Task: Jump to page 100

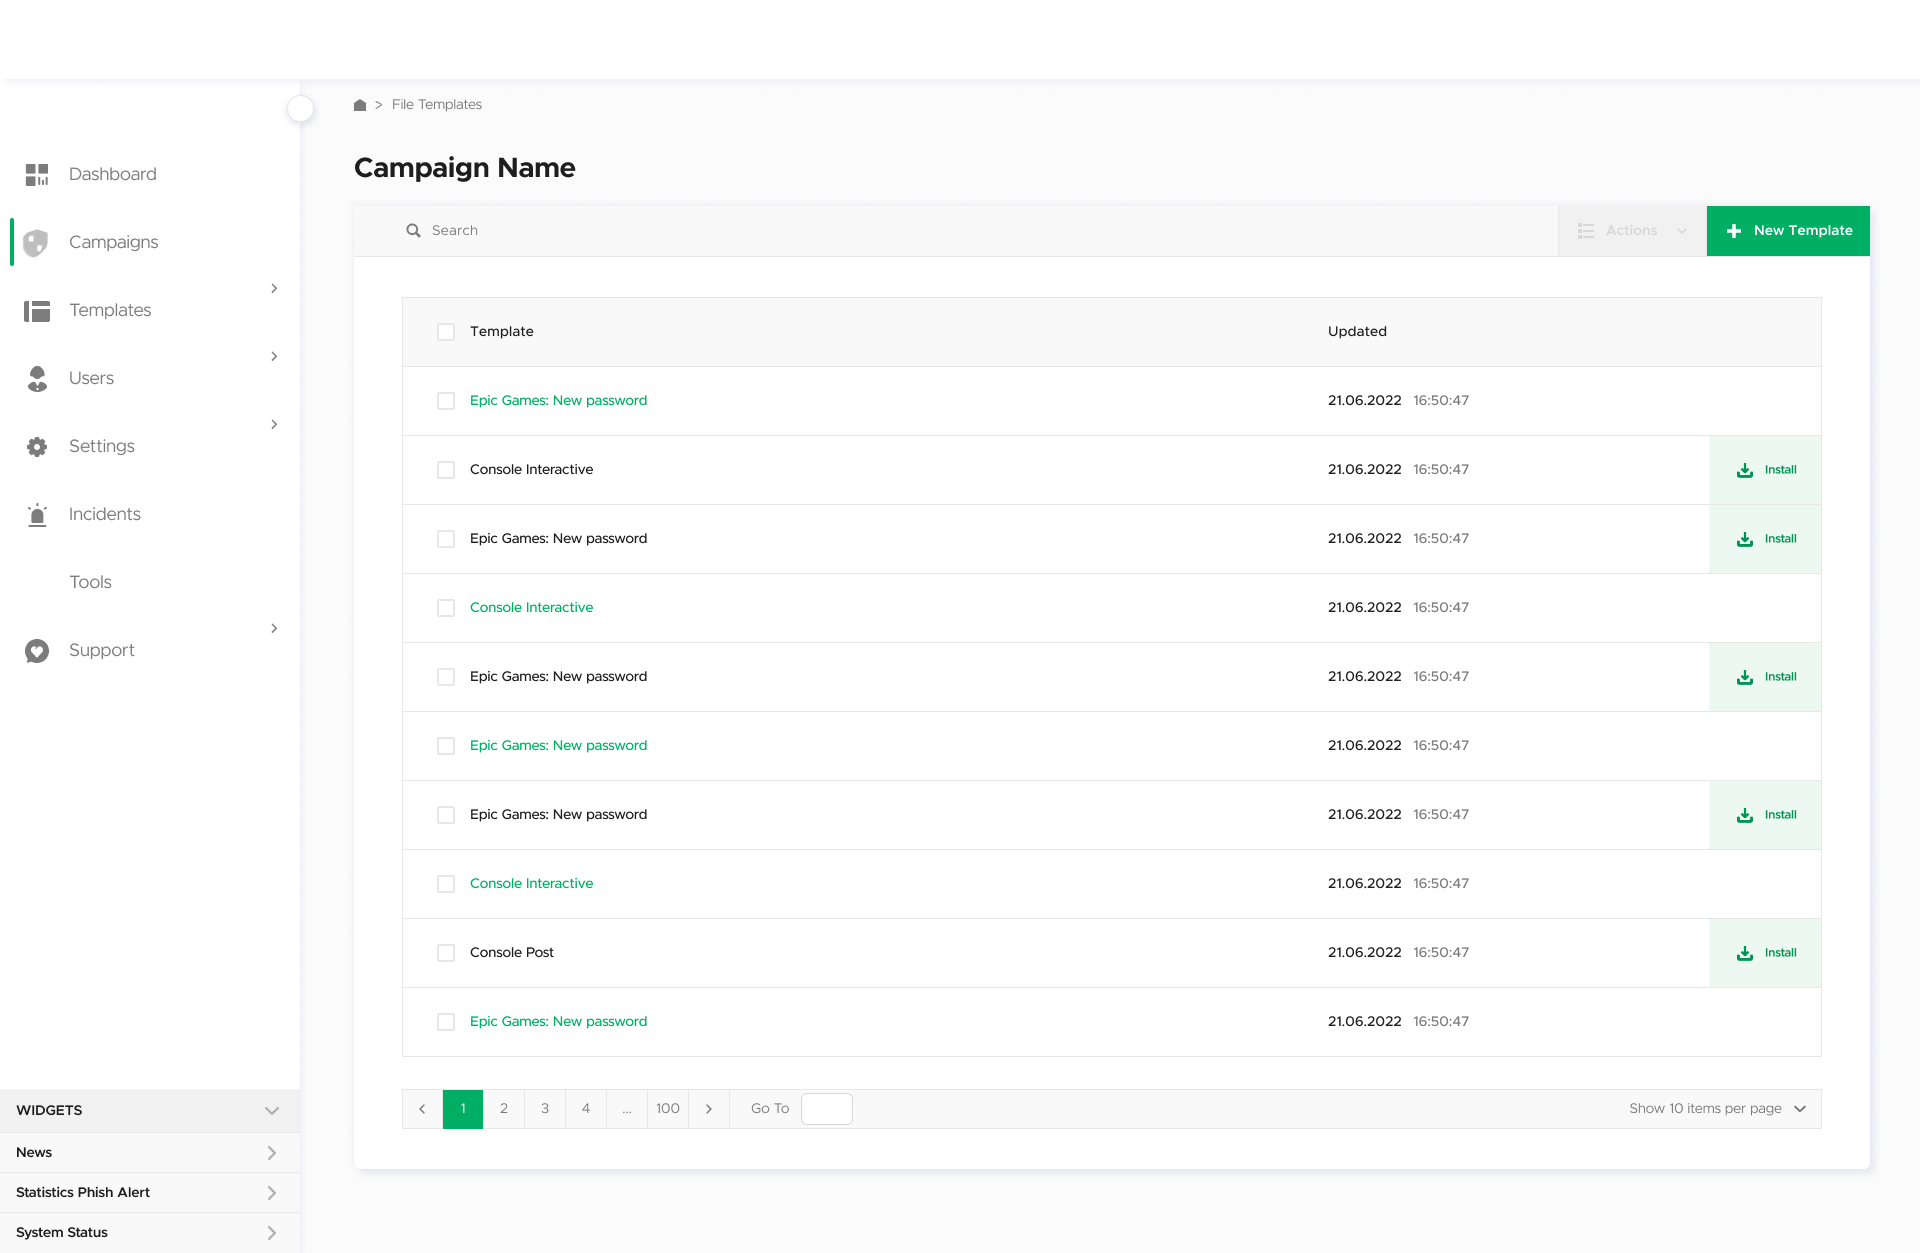Action: pos(668,1109)
